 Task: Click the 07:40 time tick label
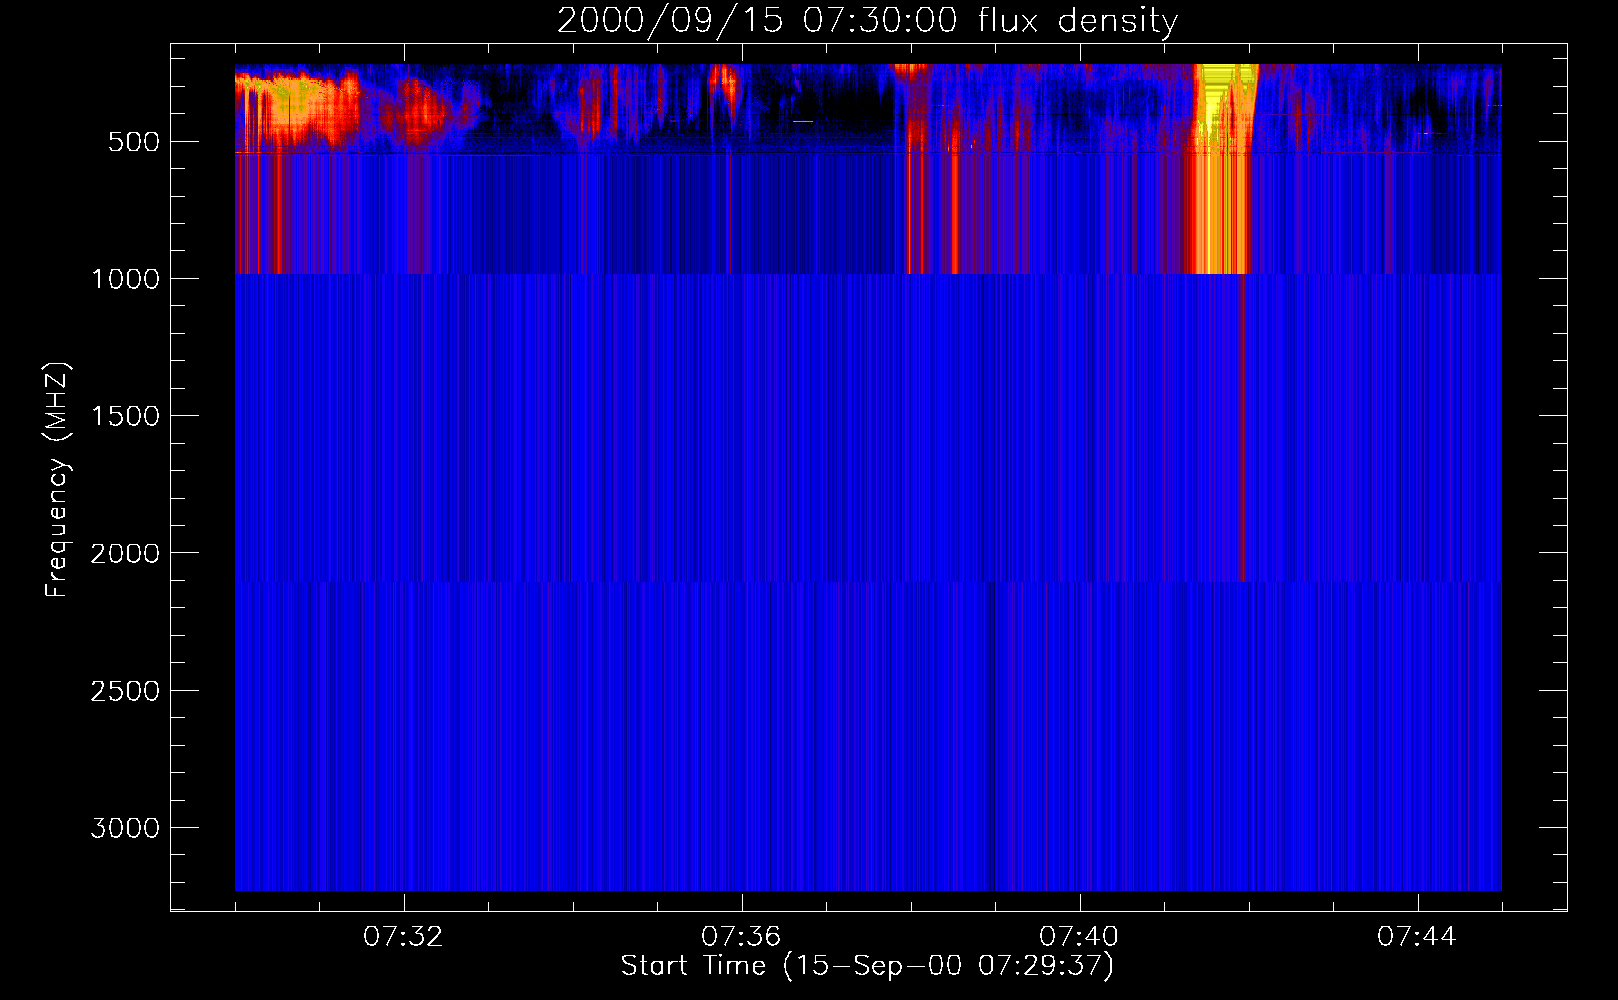point(1079,937)
